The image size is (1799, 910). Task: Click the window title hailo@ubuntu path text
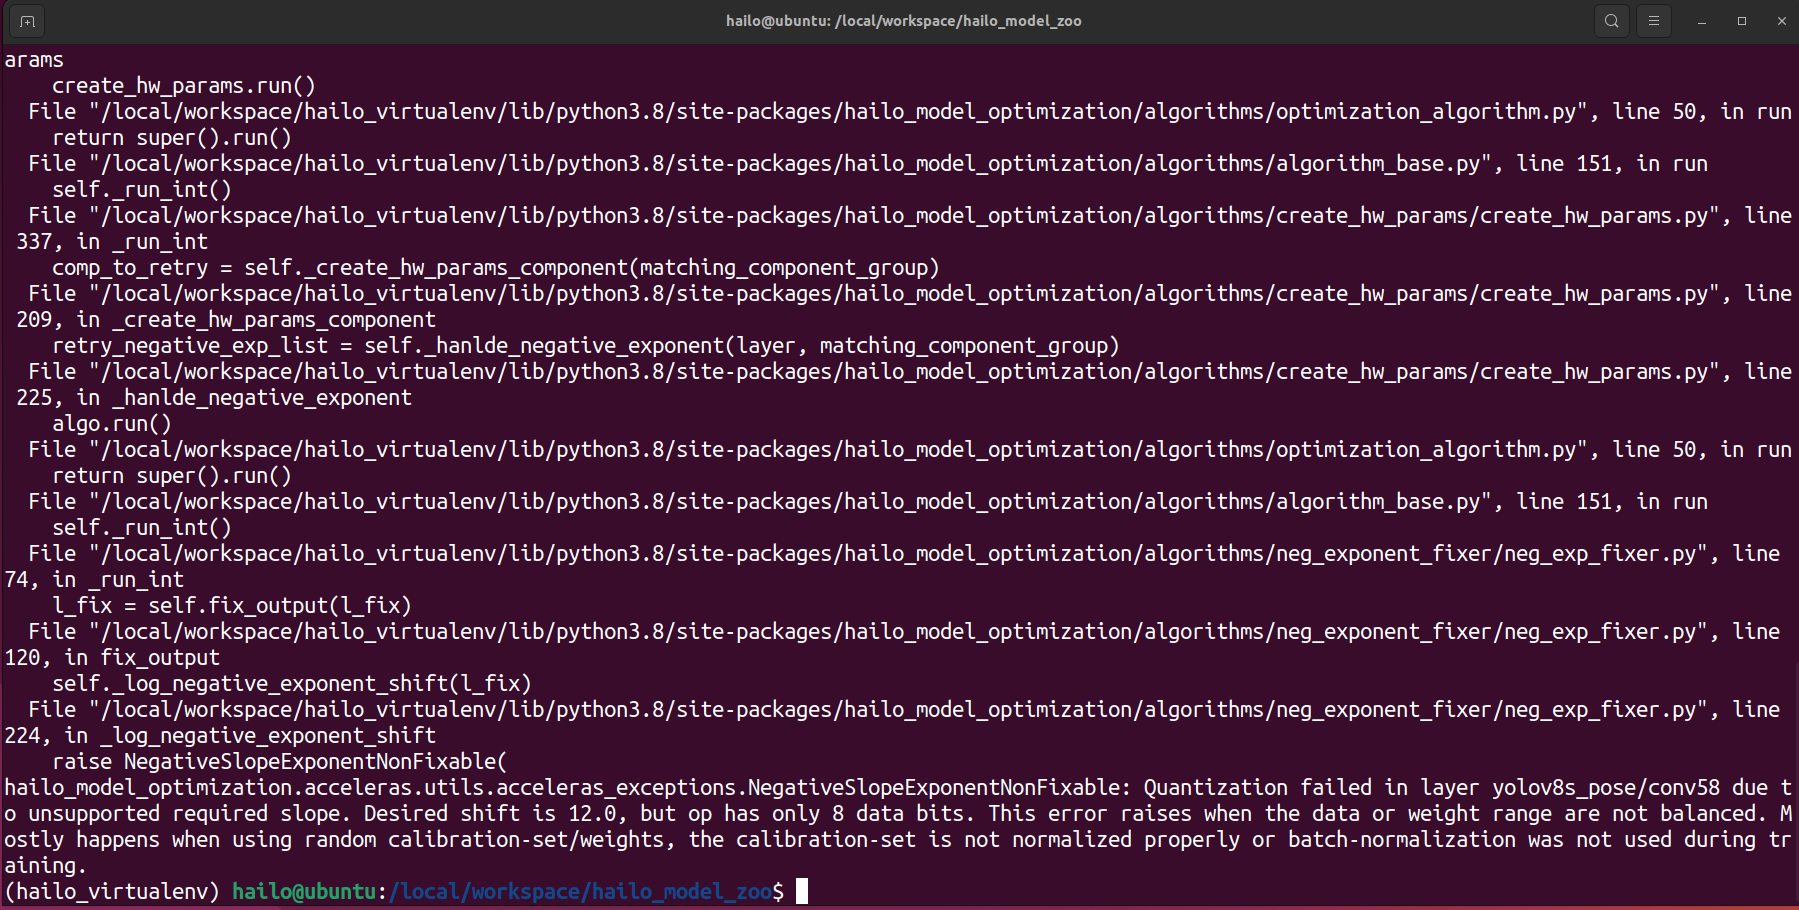[903, 21]
